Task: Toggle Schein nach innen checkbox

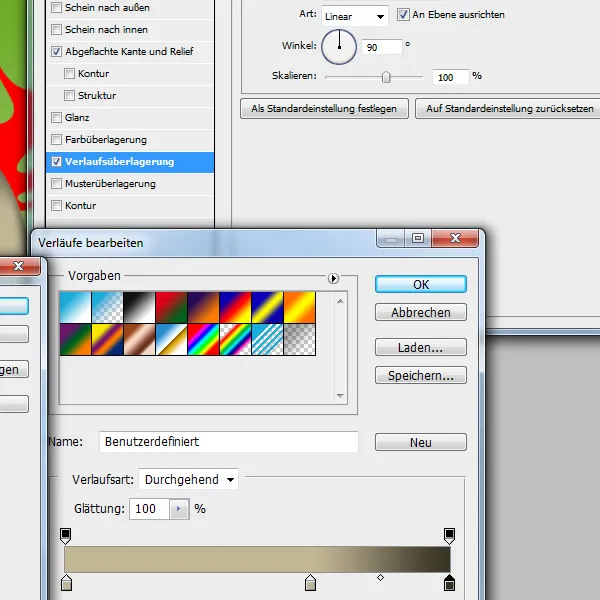Action: pyautogui.click(x=56, y=29)
